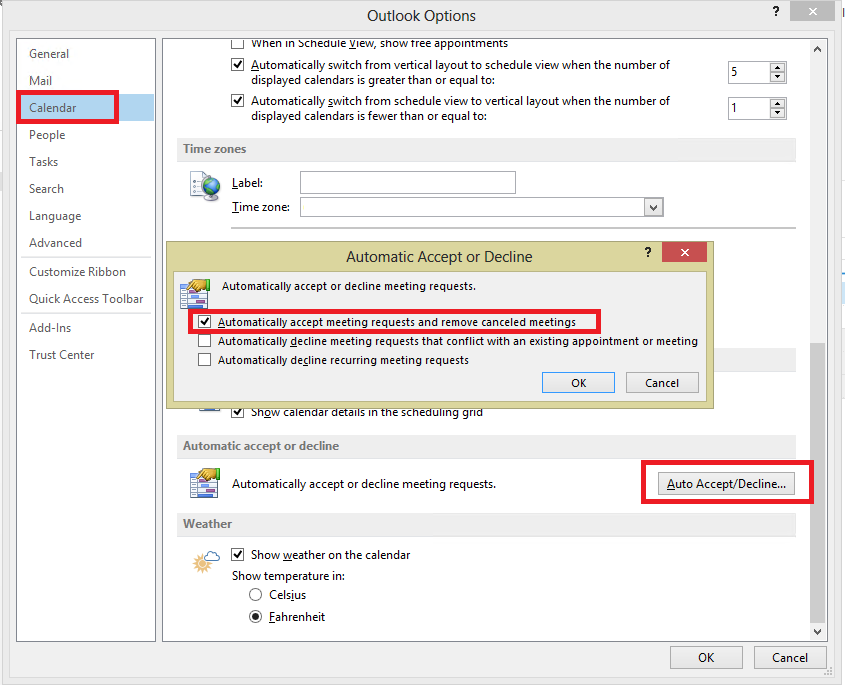Click help icon in Automatic Accept or Decline dialog
Image resolution: width=845 pixels, height=685 pixels.
pos(648,252)
